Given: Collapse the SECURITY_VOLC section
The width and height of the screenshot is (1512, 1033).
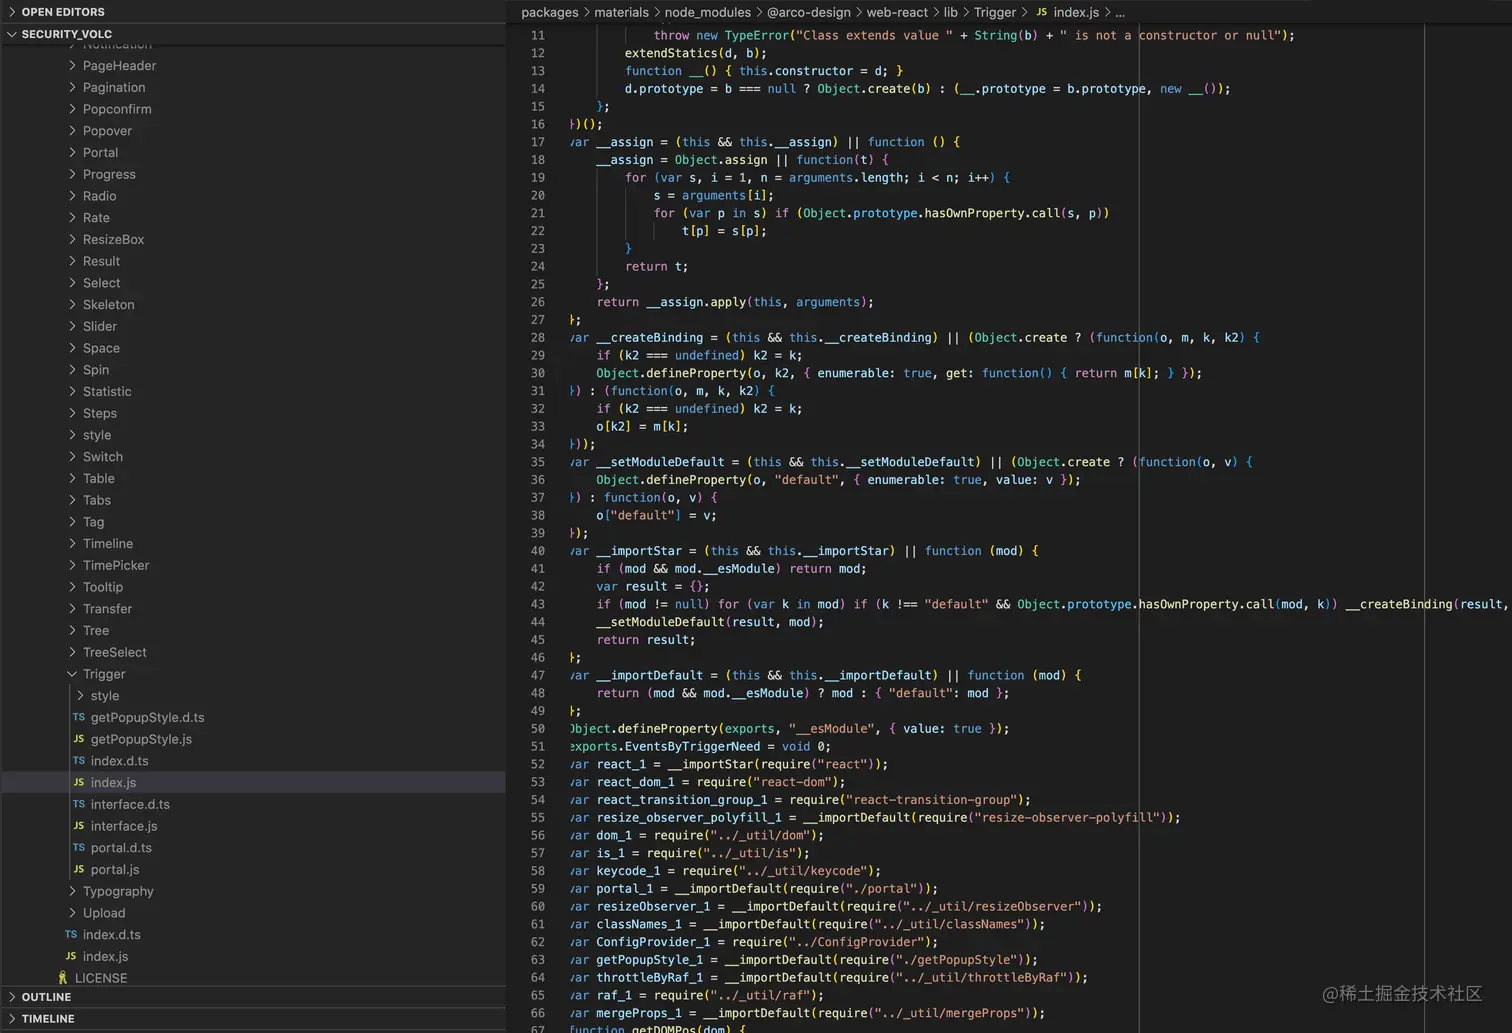Looking at the screenshot, I should tap(12, 34).
